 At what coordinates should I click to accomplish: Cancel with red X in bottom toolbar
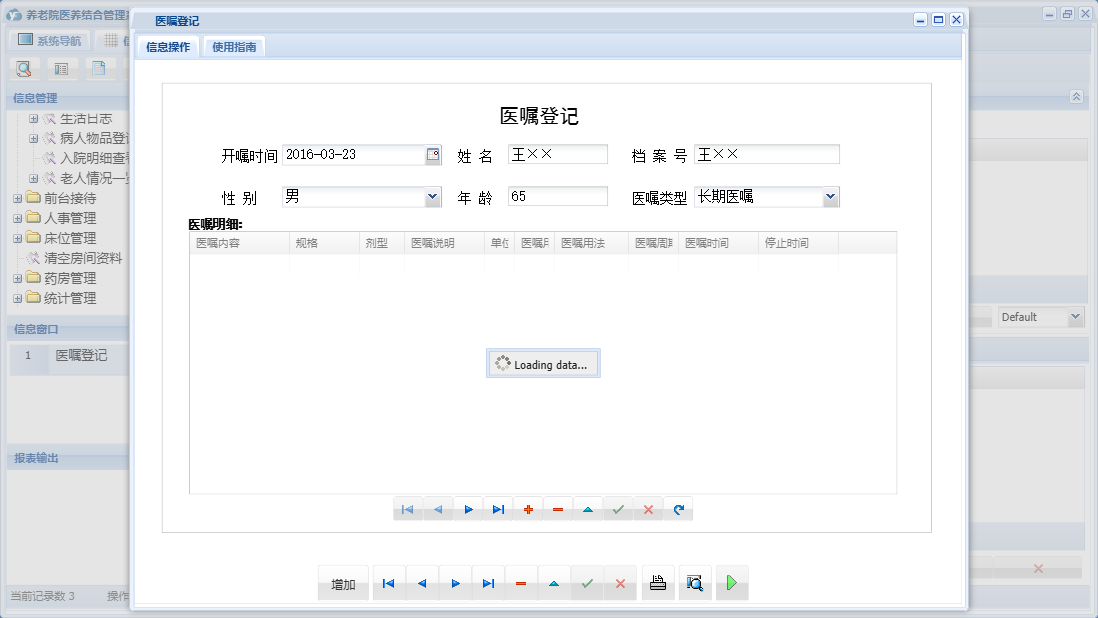tap(620, 584)
